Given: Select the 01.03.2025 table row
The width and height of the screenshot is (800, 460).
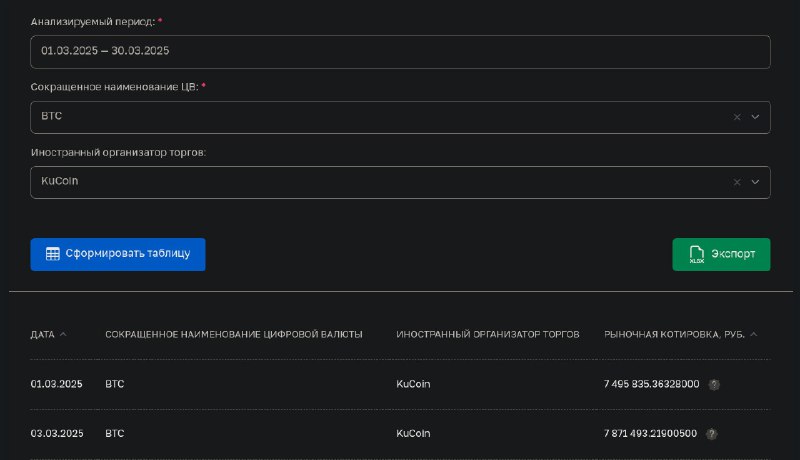Looking at the screenshot, I should pos(400,384).
